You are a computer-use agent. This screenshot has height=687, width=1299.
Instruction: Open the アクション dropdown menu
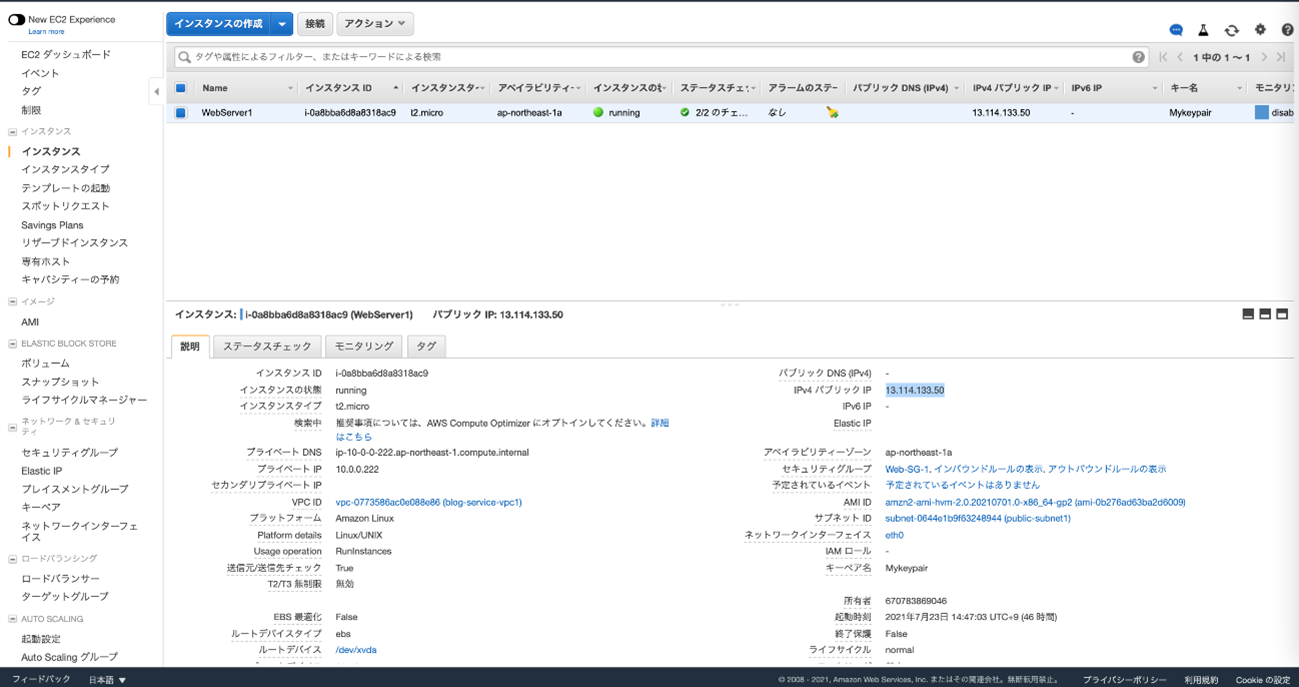(375, 24)
